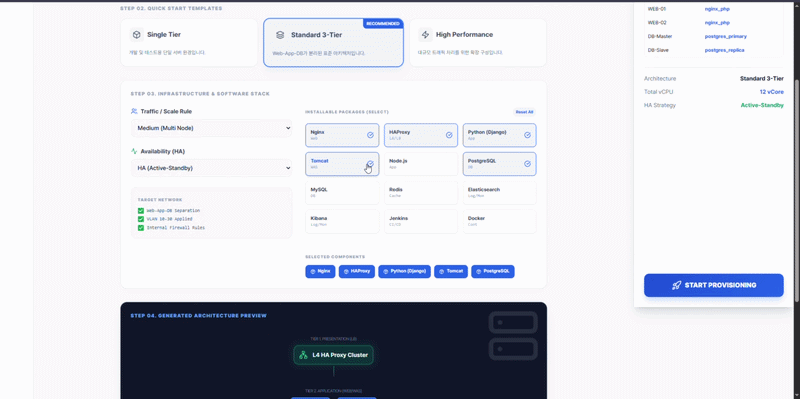Image resolution: width=800 pixels, height=399 pixels.
Task: Click the START PROVISIONING button
Action: (714, 285)
